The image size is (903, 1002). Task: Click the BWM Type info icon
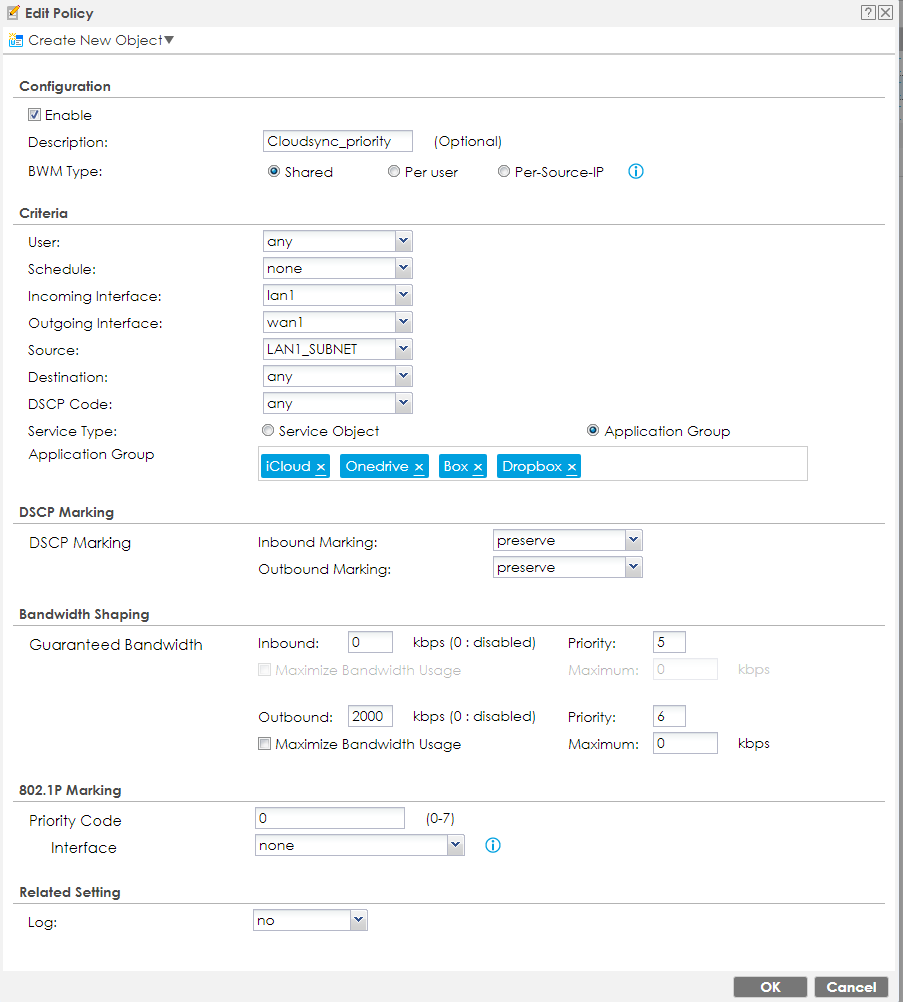click(x=635, y=171)
